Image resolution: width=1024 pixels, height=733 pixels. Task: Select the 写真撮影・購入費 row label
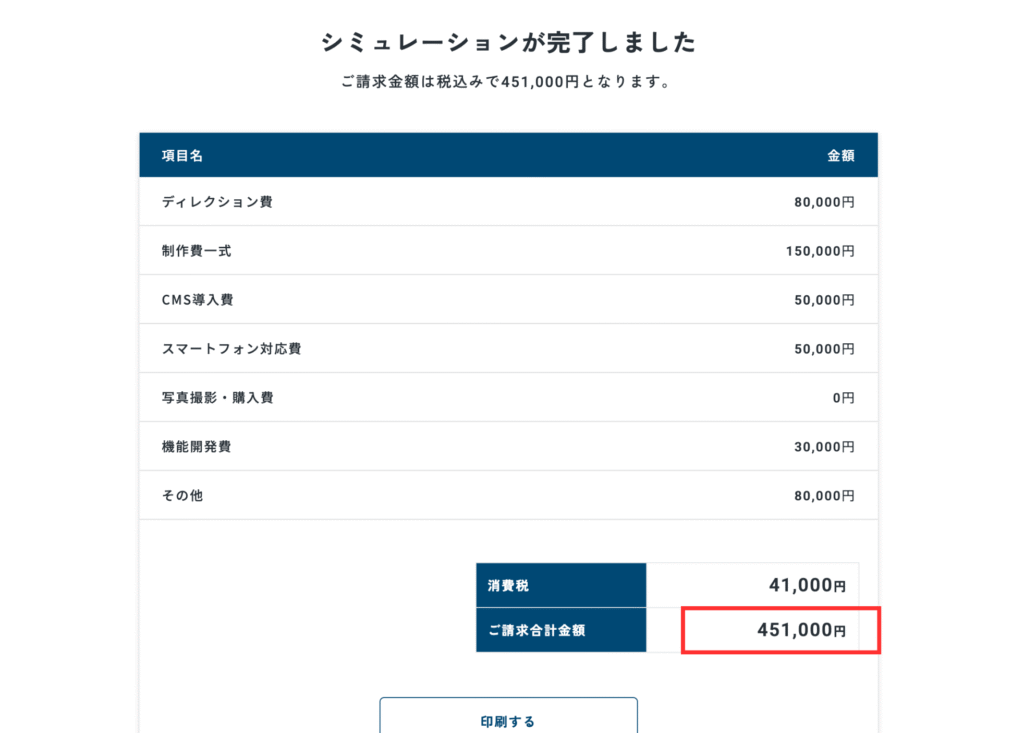point(217,398)
